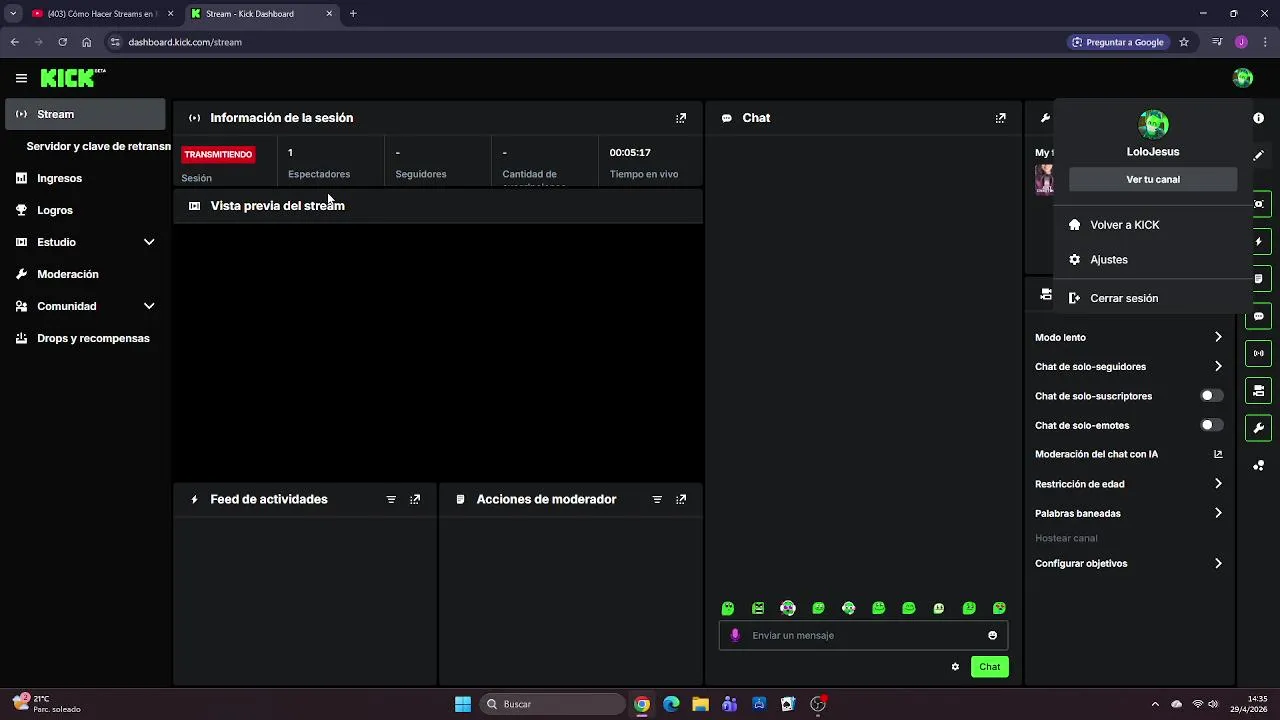Toggle the lightning activity panel icon

[1259, 242]
